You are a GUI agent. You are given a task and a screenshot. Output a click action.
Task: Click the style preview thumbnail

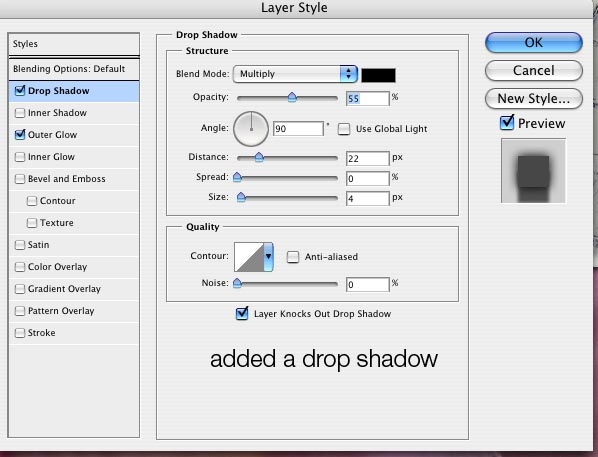click(533, 171)
